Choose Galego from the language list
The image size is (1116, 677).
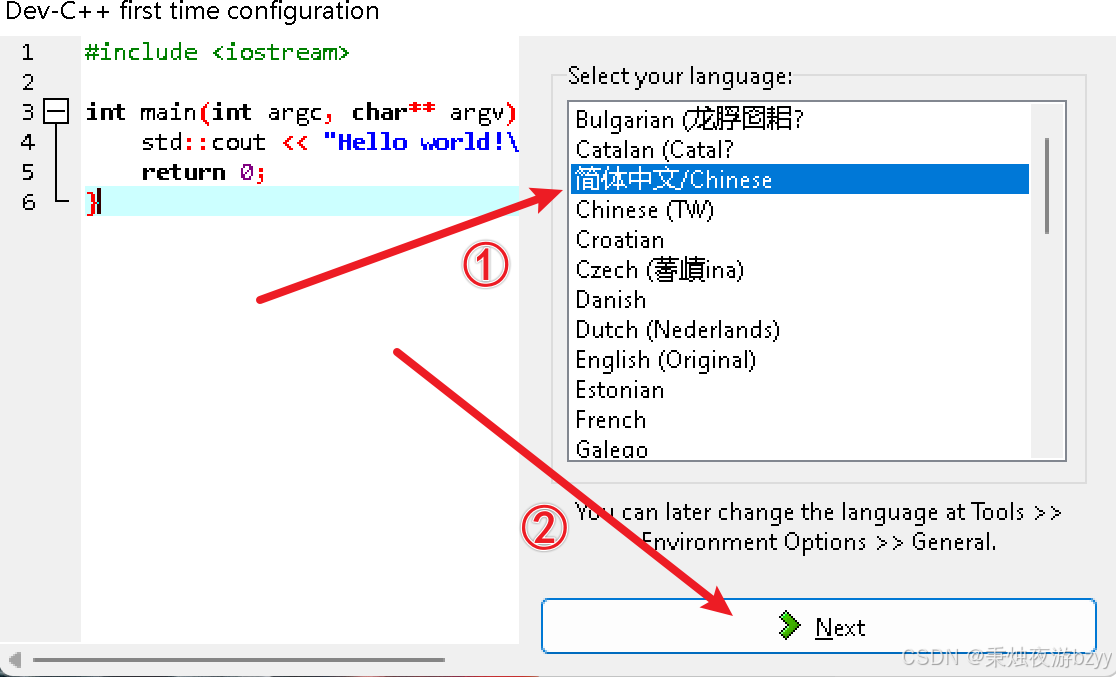coord(799,448)
